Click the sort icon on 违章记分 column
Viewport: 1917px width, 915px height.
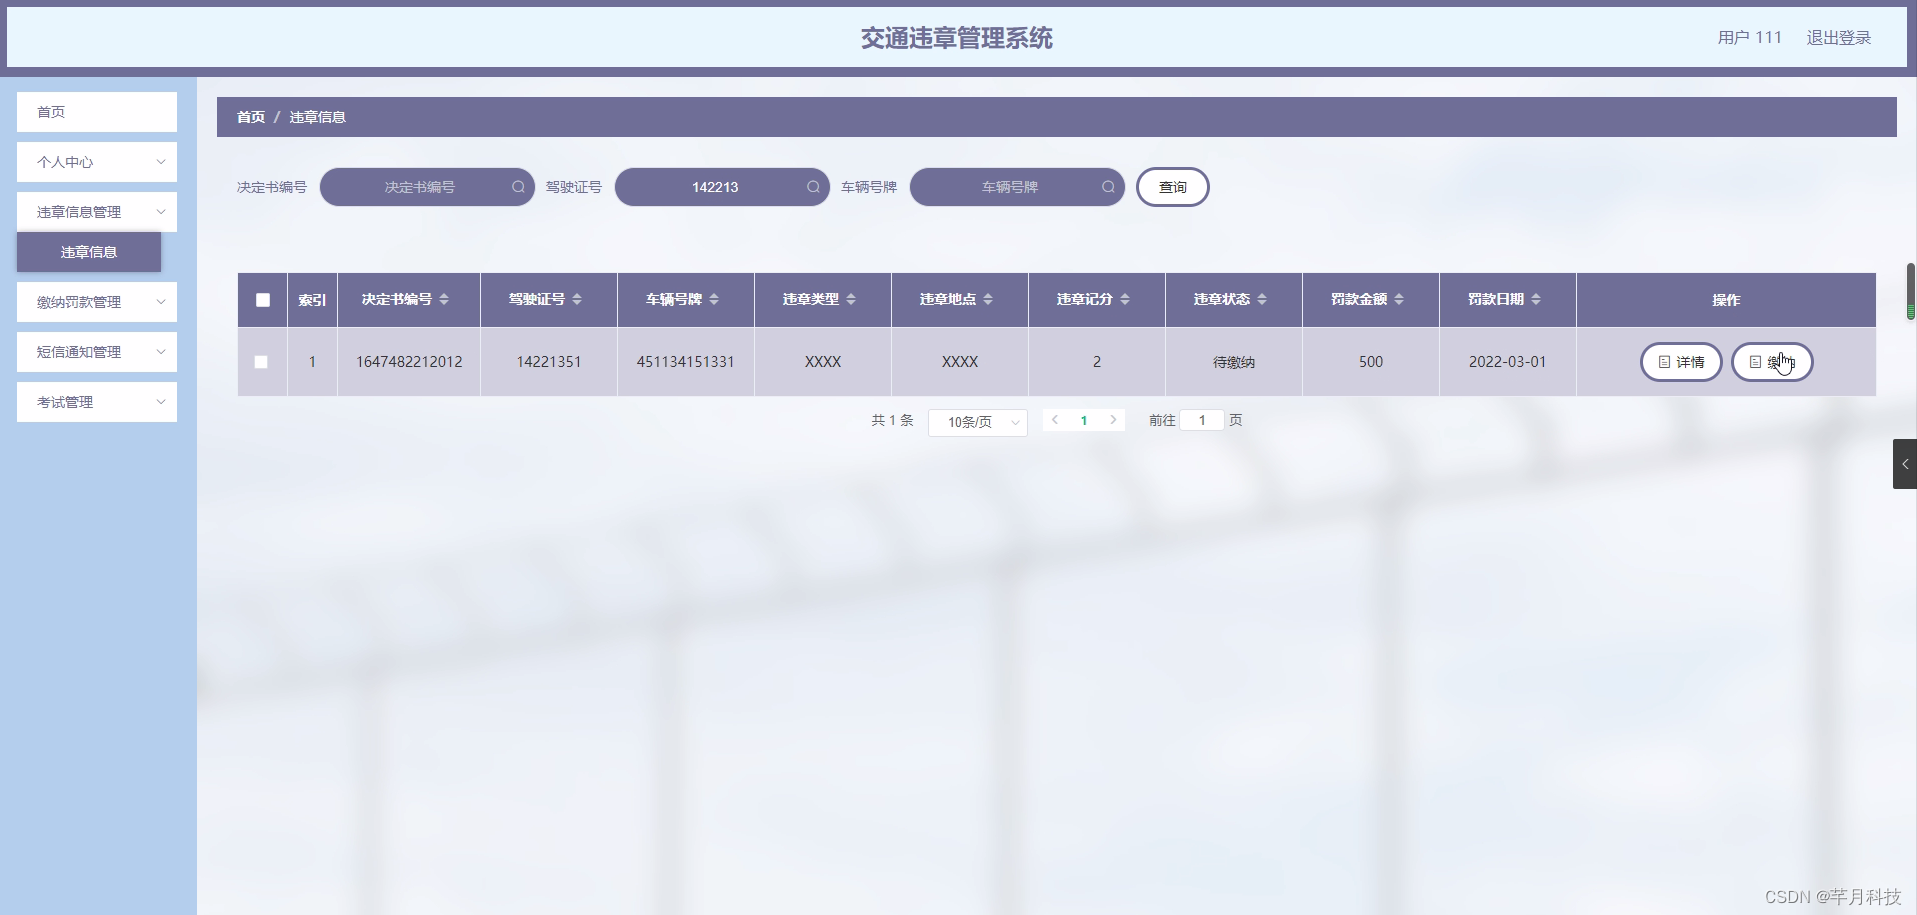[x=1124, y=299]
